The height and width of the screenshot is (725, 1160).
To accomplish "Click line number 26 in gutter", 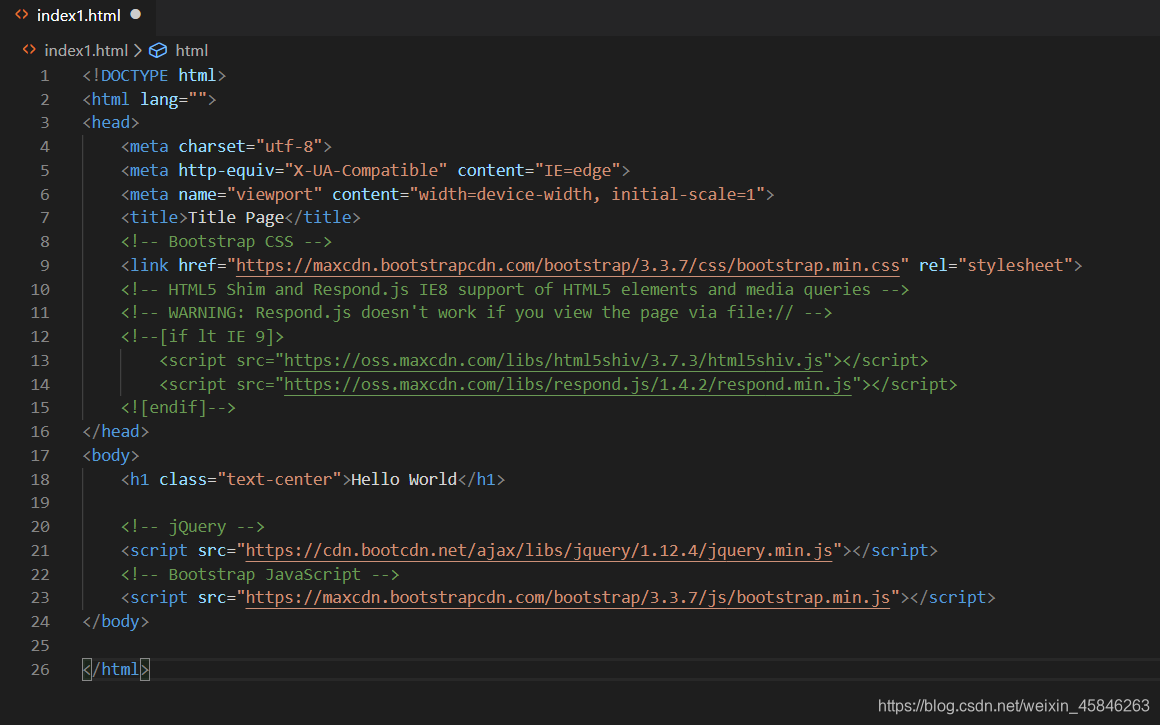I will pyautogui.click(x=40, y=670).
